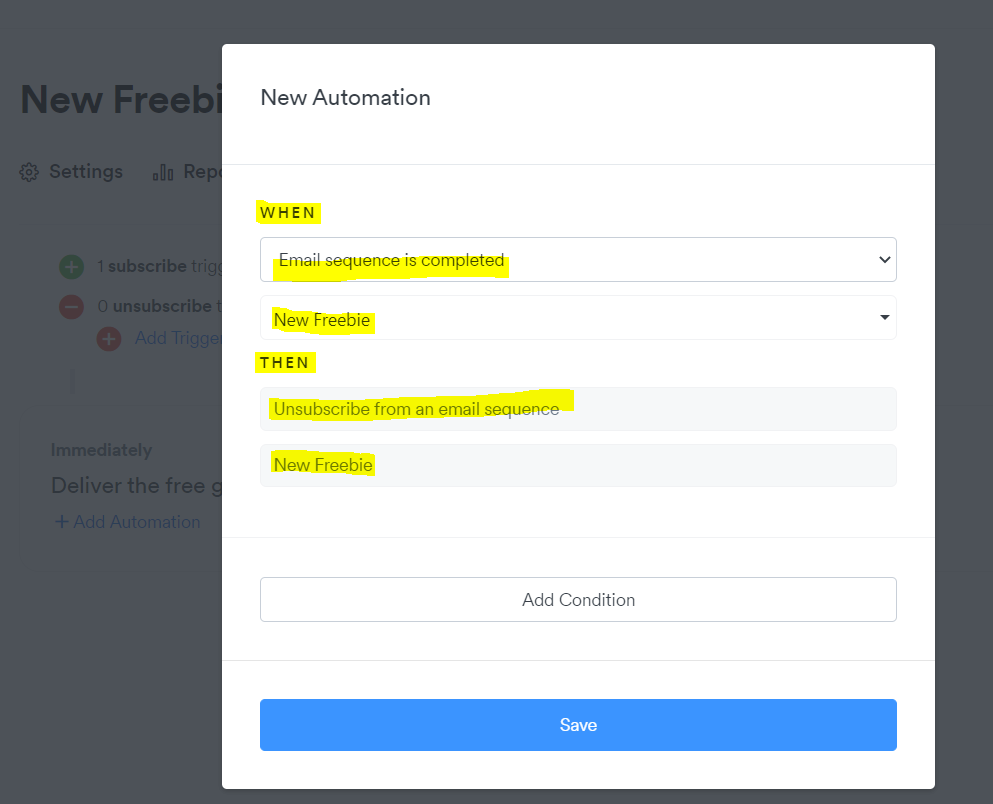Click the Add Automation link text
Screen dimensions: 993x804
tap(137, 522)
